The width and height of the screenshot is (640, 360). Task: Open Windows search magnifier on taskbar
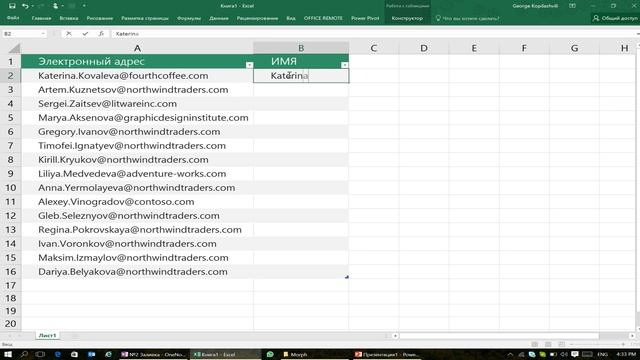(x=24, y=354)
